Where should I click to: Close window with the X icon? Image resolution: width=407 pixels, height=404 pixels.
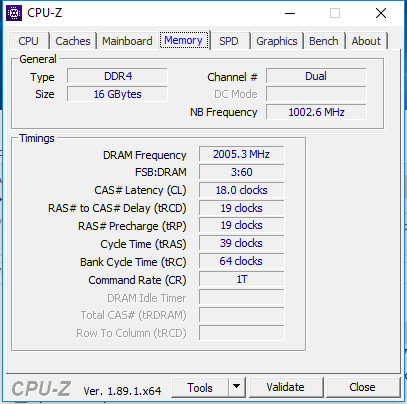click(x=381, y=13)
